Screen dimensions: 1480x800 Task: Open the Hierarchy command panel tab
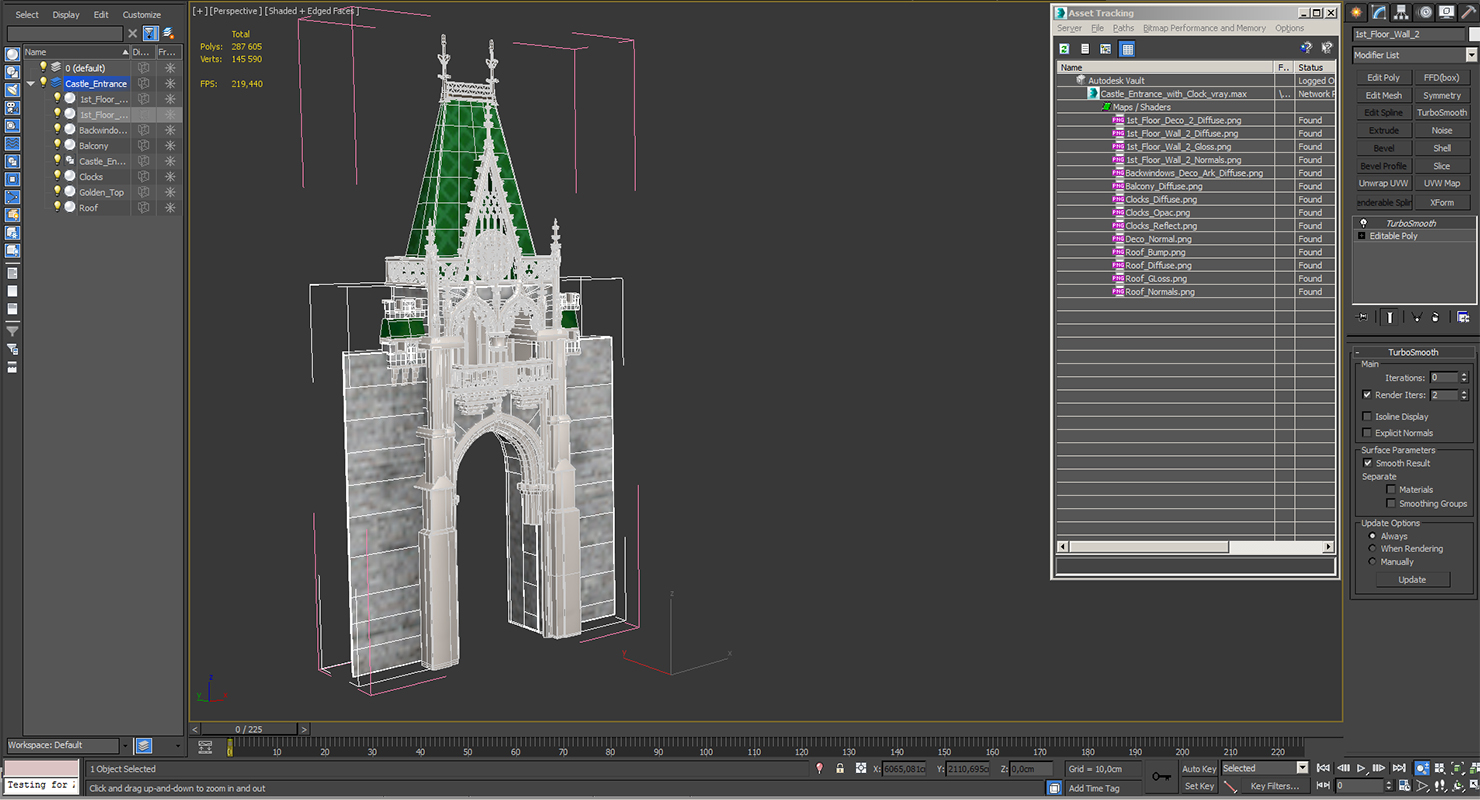1403,13
